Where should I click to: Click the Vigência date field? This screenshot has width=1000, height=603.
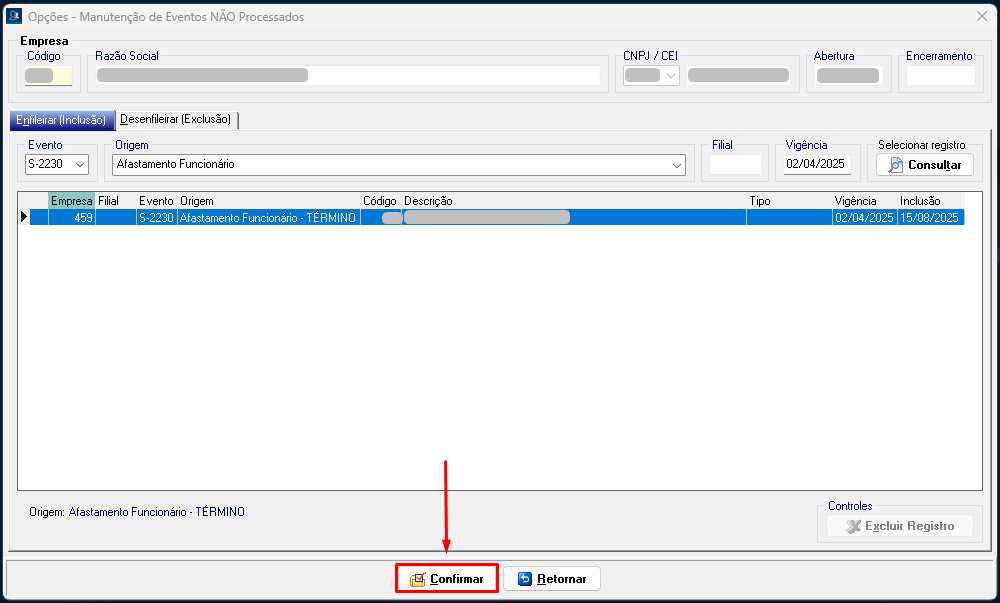[817, 164]
